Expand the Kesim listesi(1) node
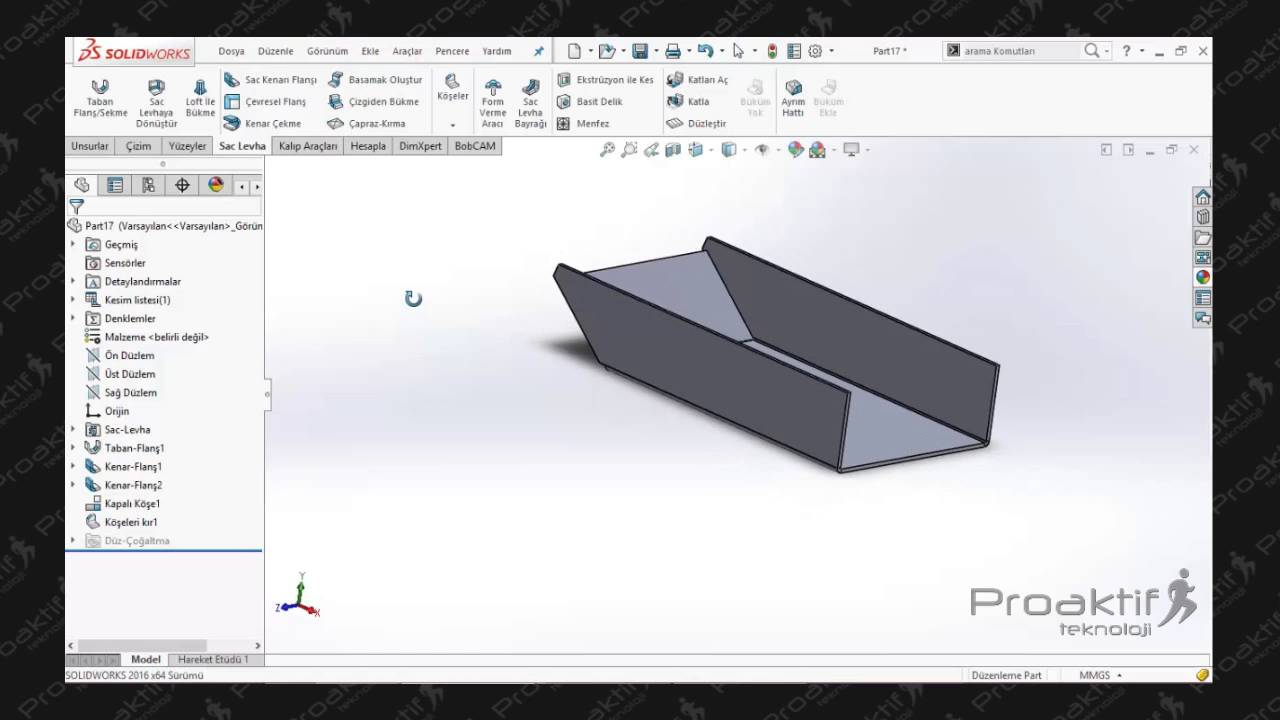Screen dimensions: 1280x720 coord(73,300)
